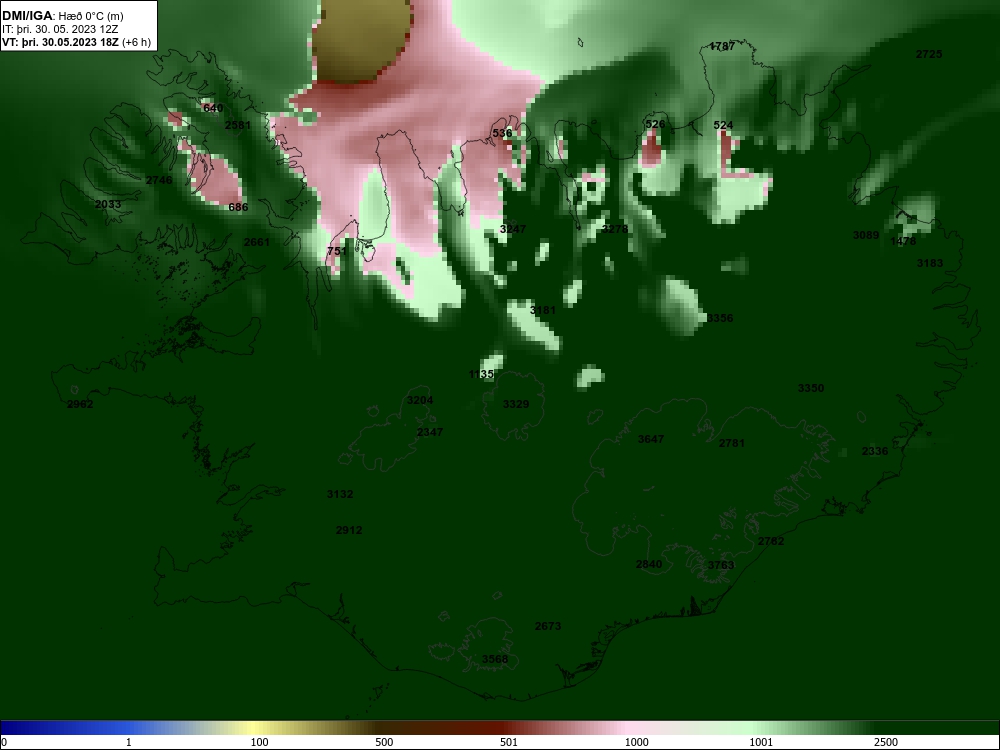Click the 3204 glacier value
The height and width of the screenshot is (750, 1000).
click(420, 401)
